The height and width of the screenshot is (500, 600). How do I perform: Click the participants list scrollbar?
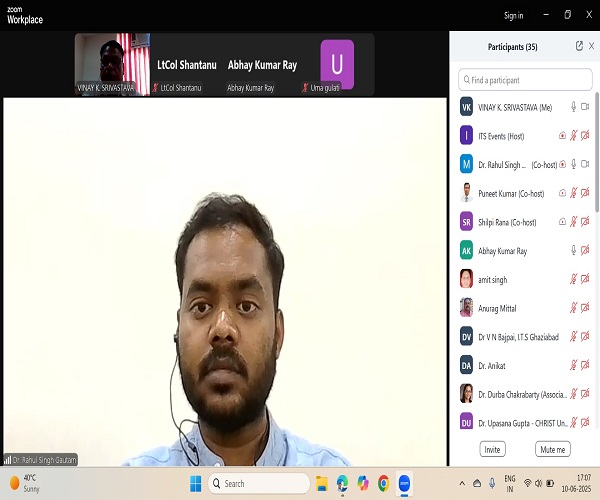point(597,152)
